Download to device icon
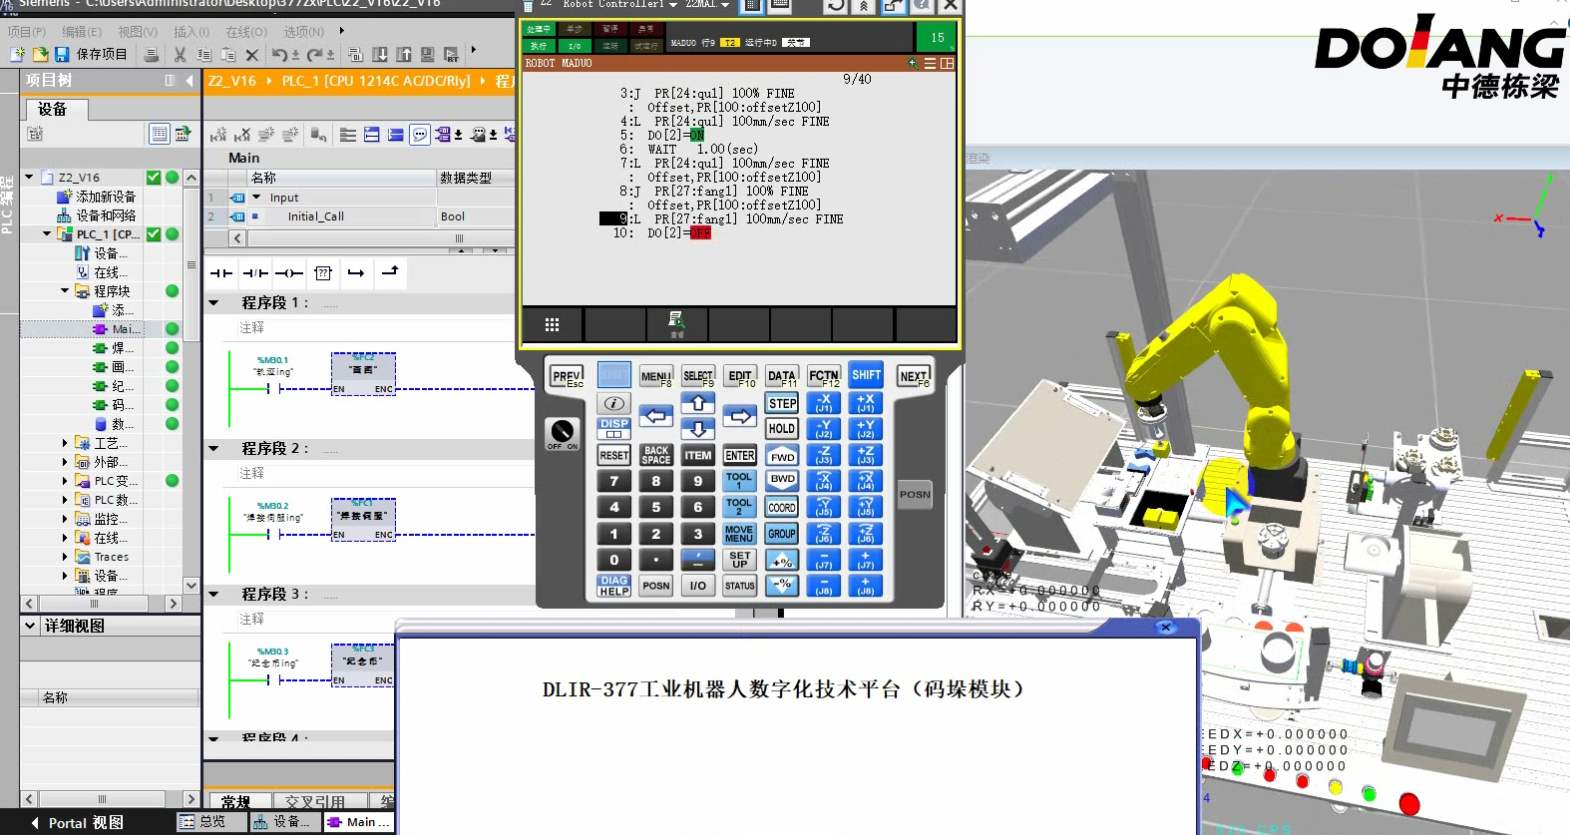Viewport: 1570px width, 835px height. point(380,54)
